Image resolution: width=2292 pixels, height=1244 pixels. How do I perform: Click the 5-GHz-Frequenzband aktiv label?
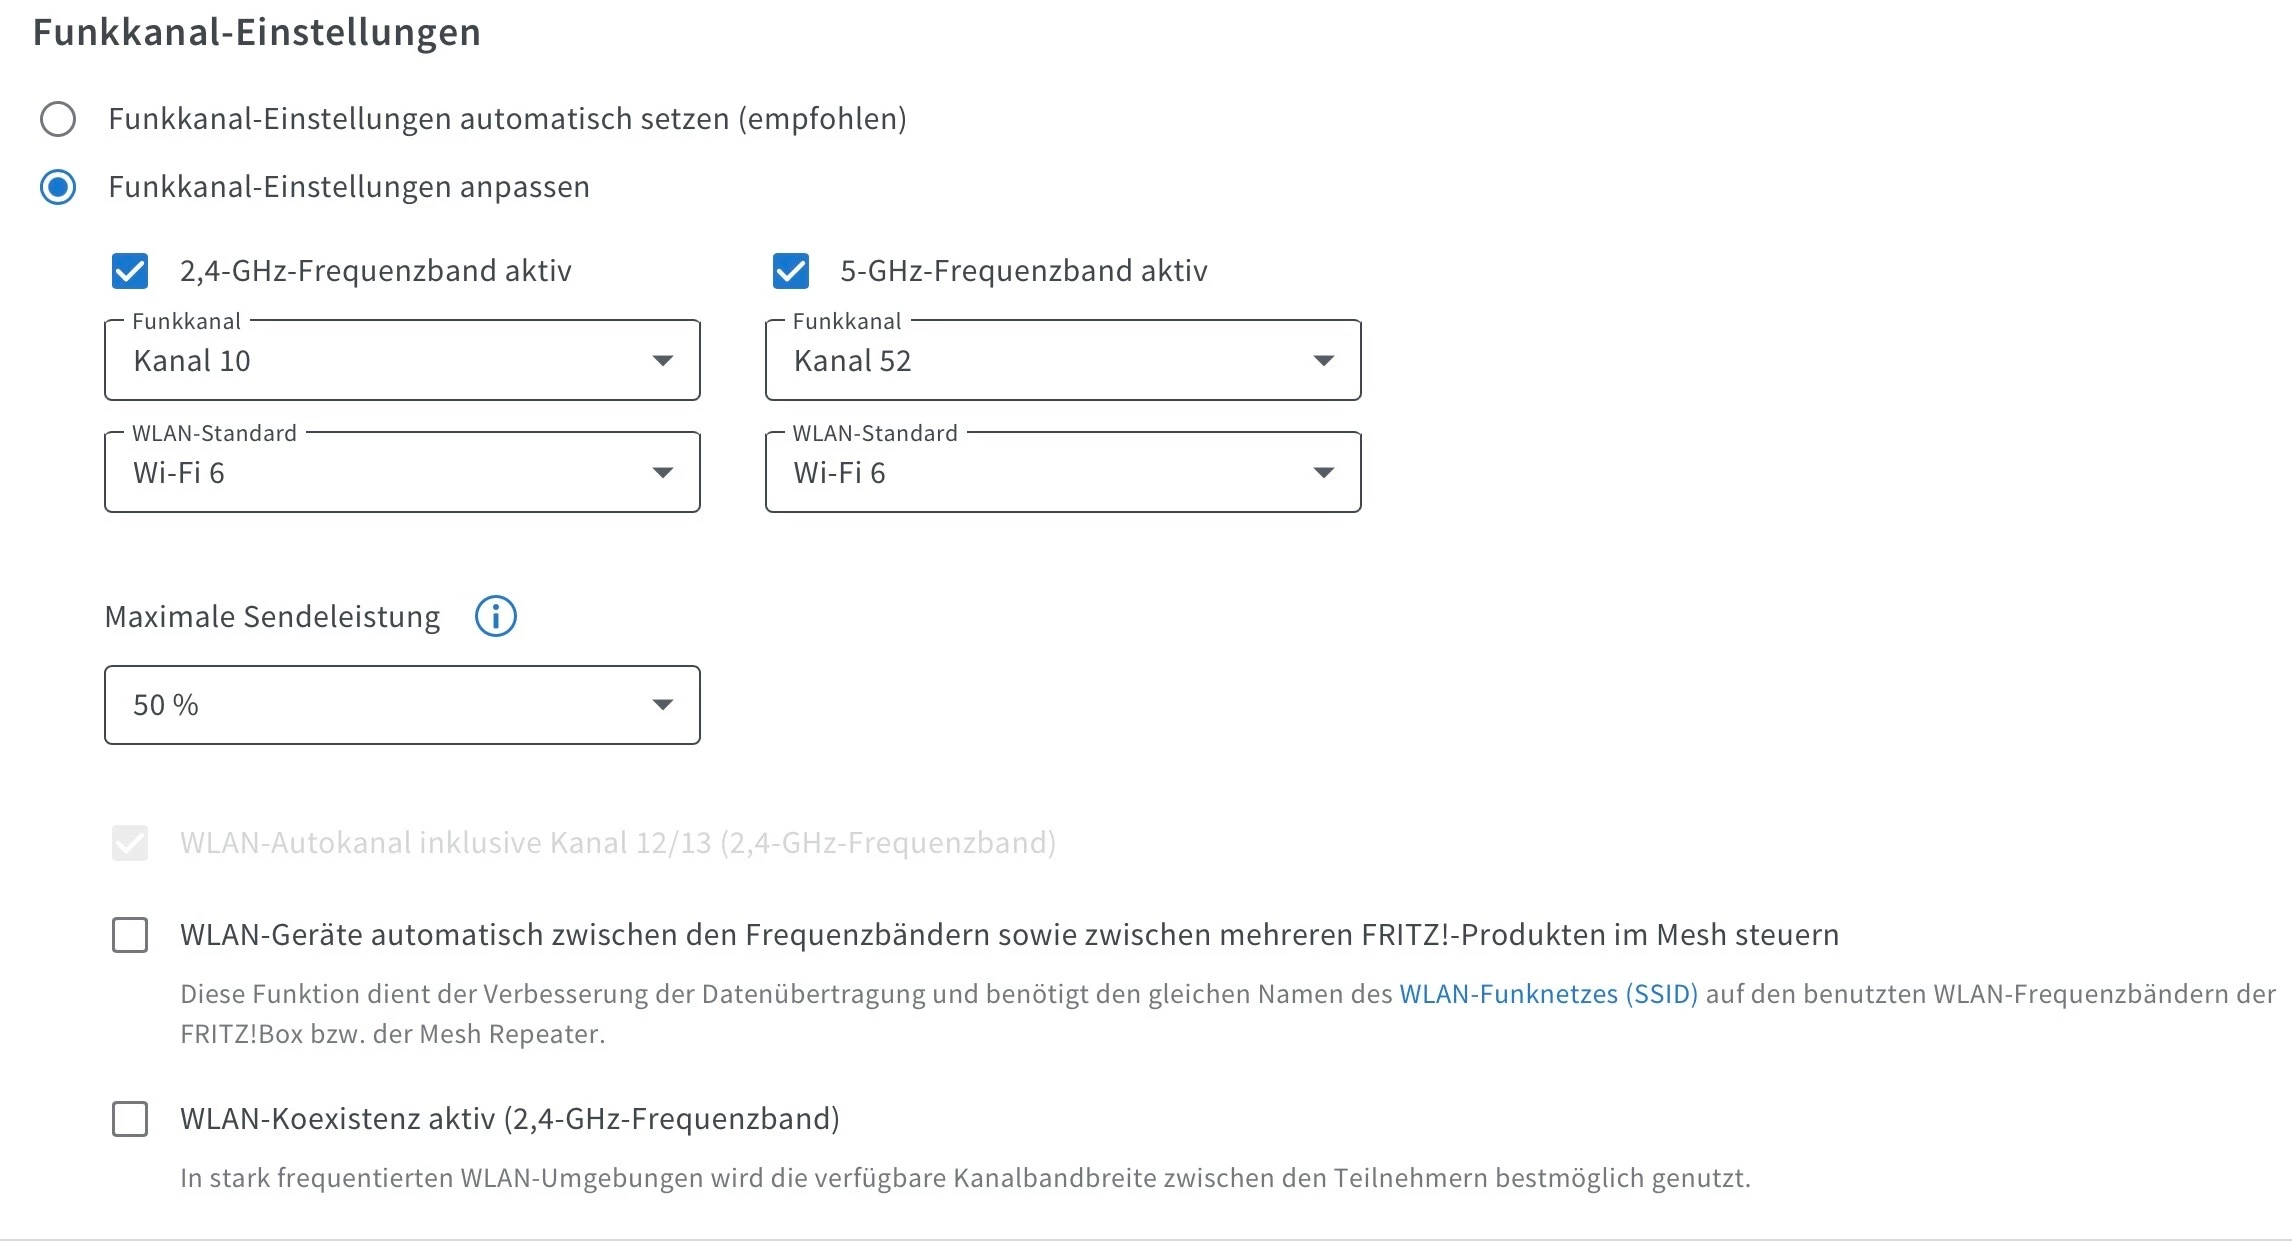1024,271
